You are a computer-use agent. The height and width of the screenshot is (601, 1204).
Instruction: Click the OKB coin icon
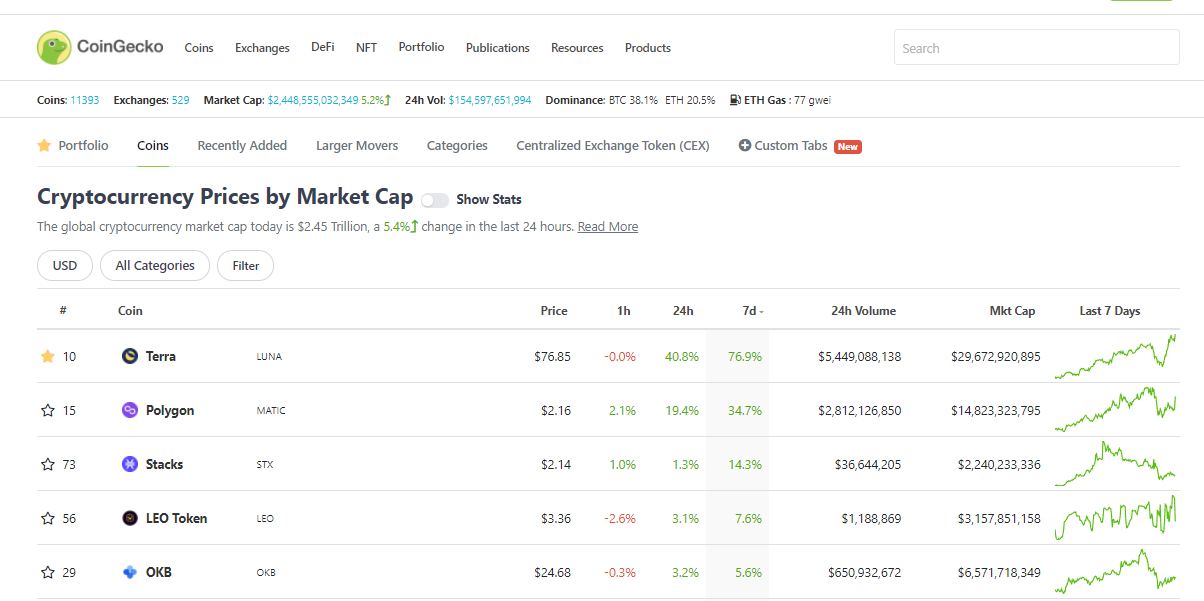(x=129, y=572)
